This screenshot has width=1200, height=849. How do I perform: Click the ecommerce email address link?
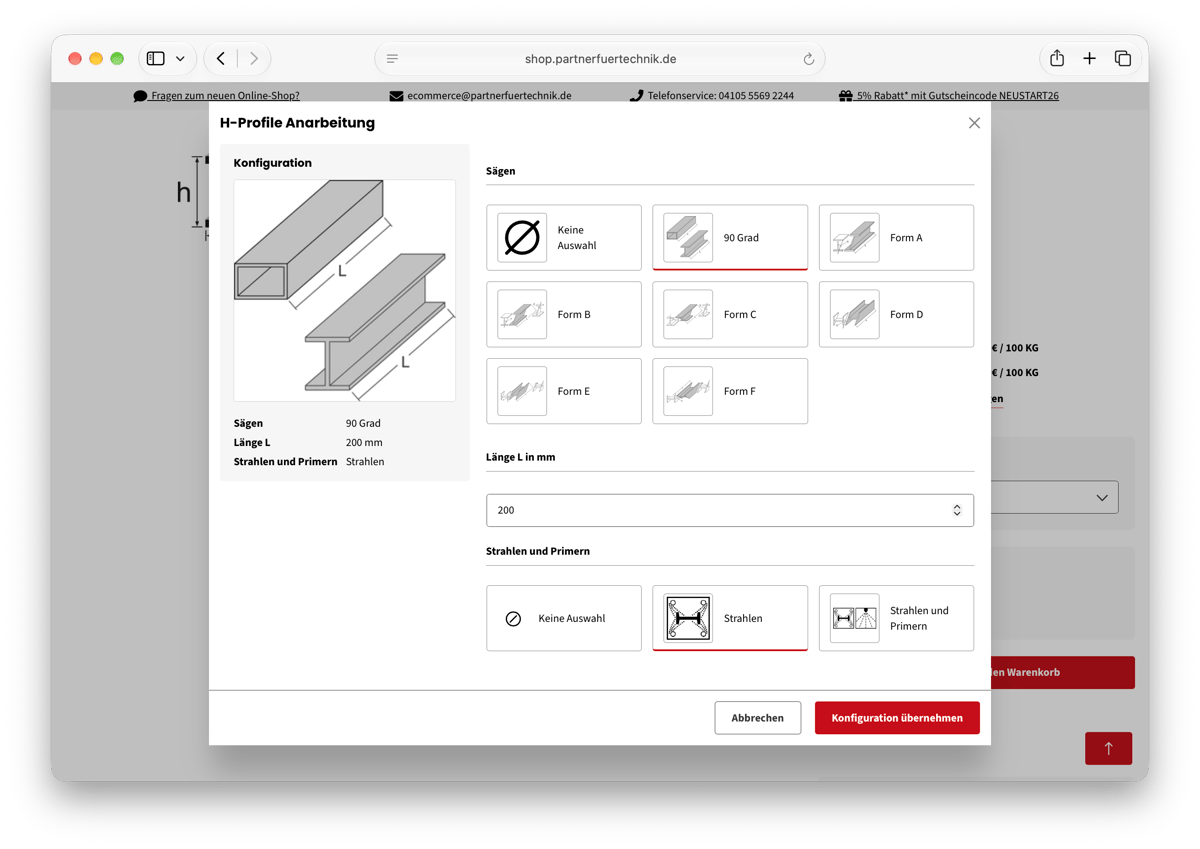click(489, 96)
